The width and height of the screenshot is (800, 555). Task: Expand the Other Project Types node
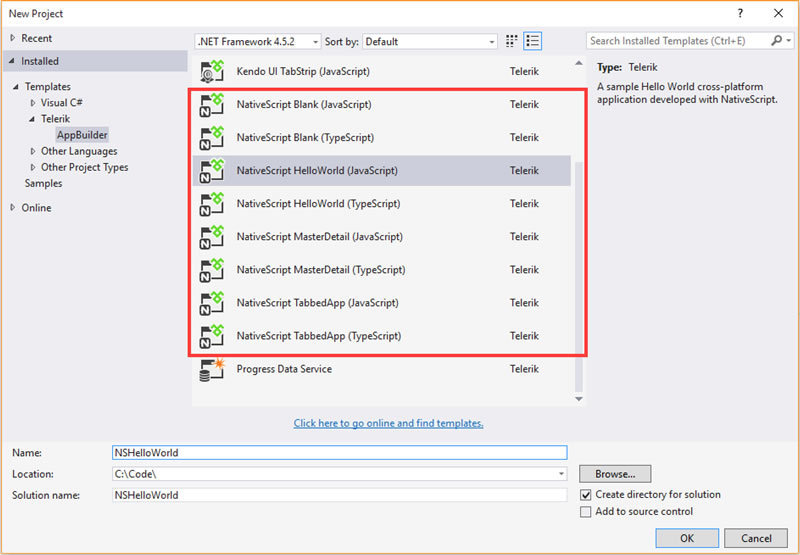pyautogui.click(x=33, y=167)
